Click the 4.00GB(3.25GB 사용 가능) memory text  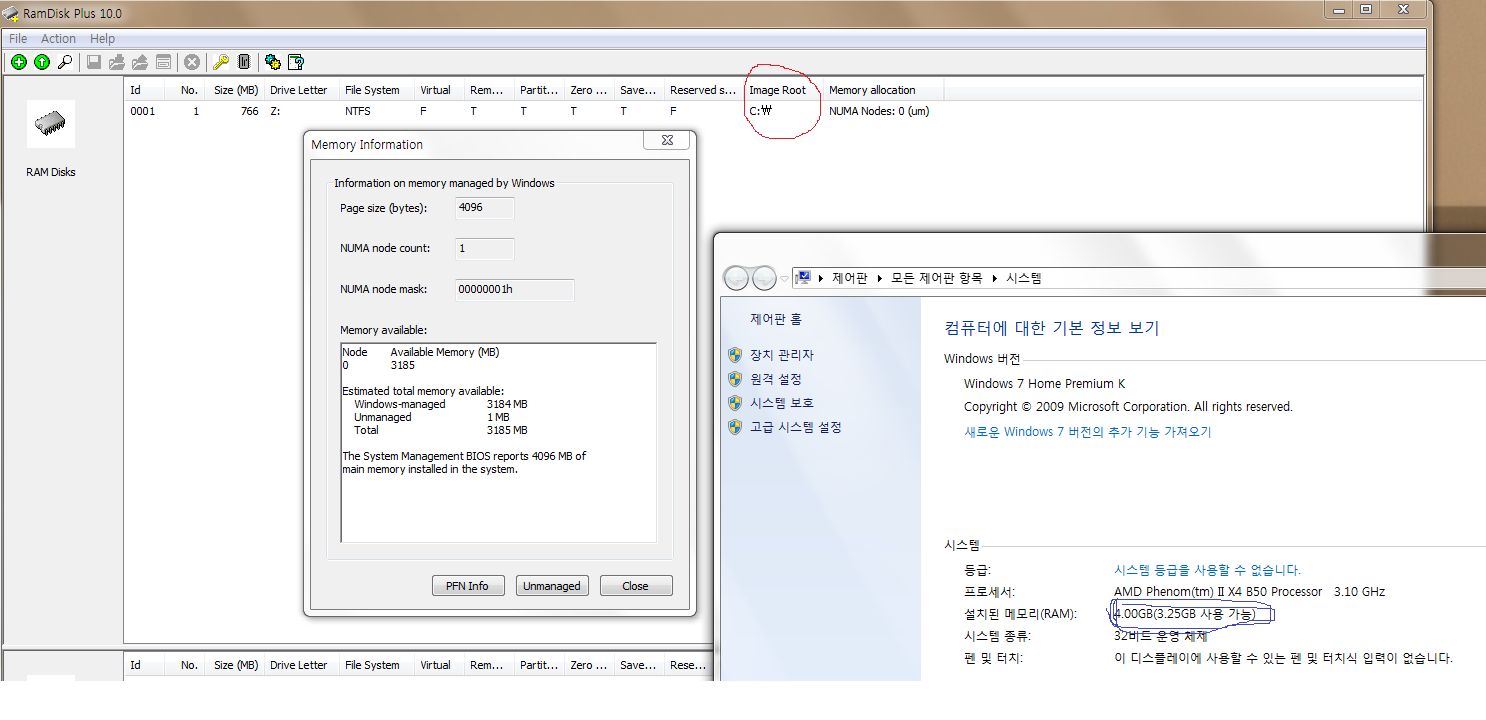coord(1184,614)
